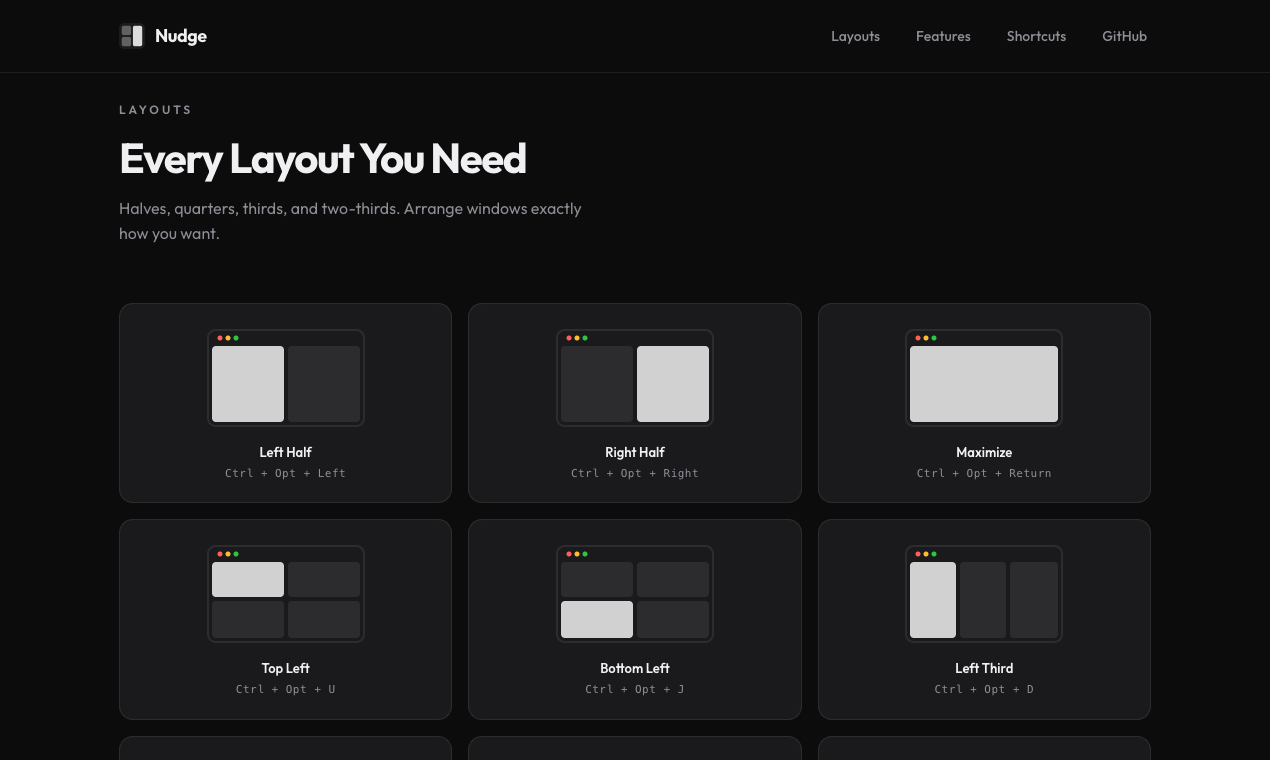Choose the Left Third layout preview

click(984, 594)
